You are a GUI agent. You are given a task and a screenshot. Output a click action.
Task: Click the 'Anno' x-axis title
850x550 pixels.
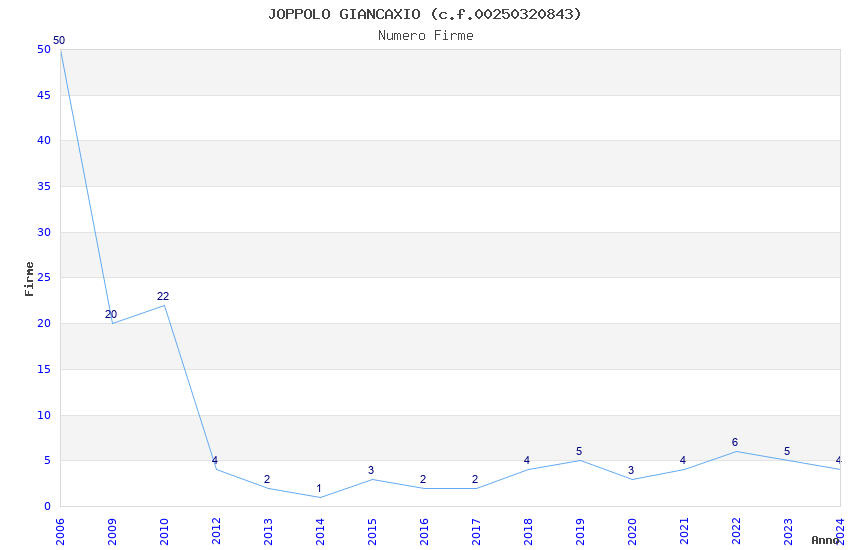824,540
